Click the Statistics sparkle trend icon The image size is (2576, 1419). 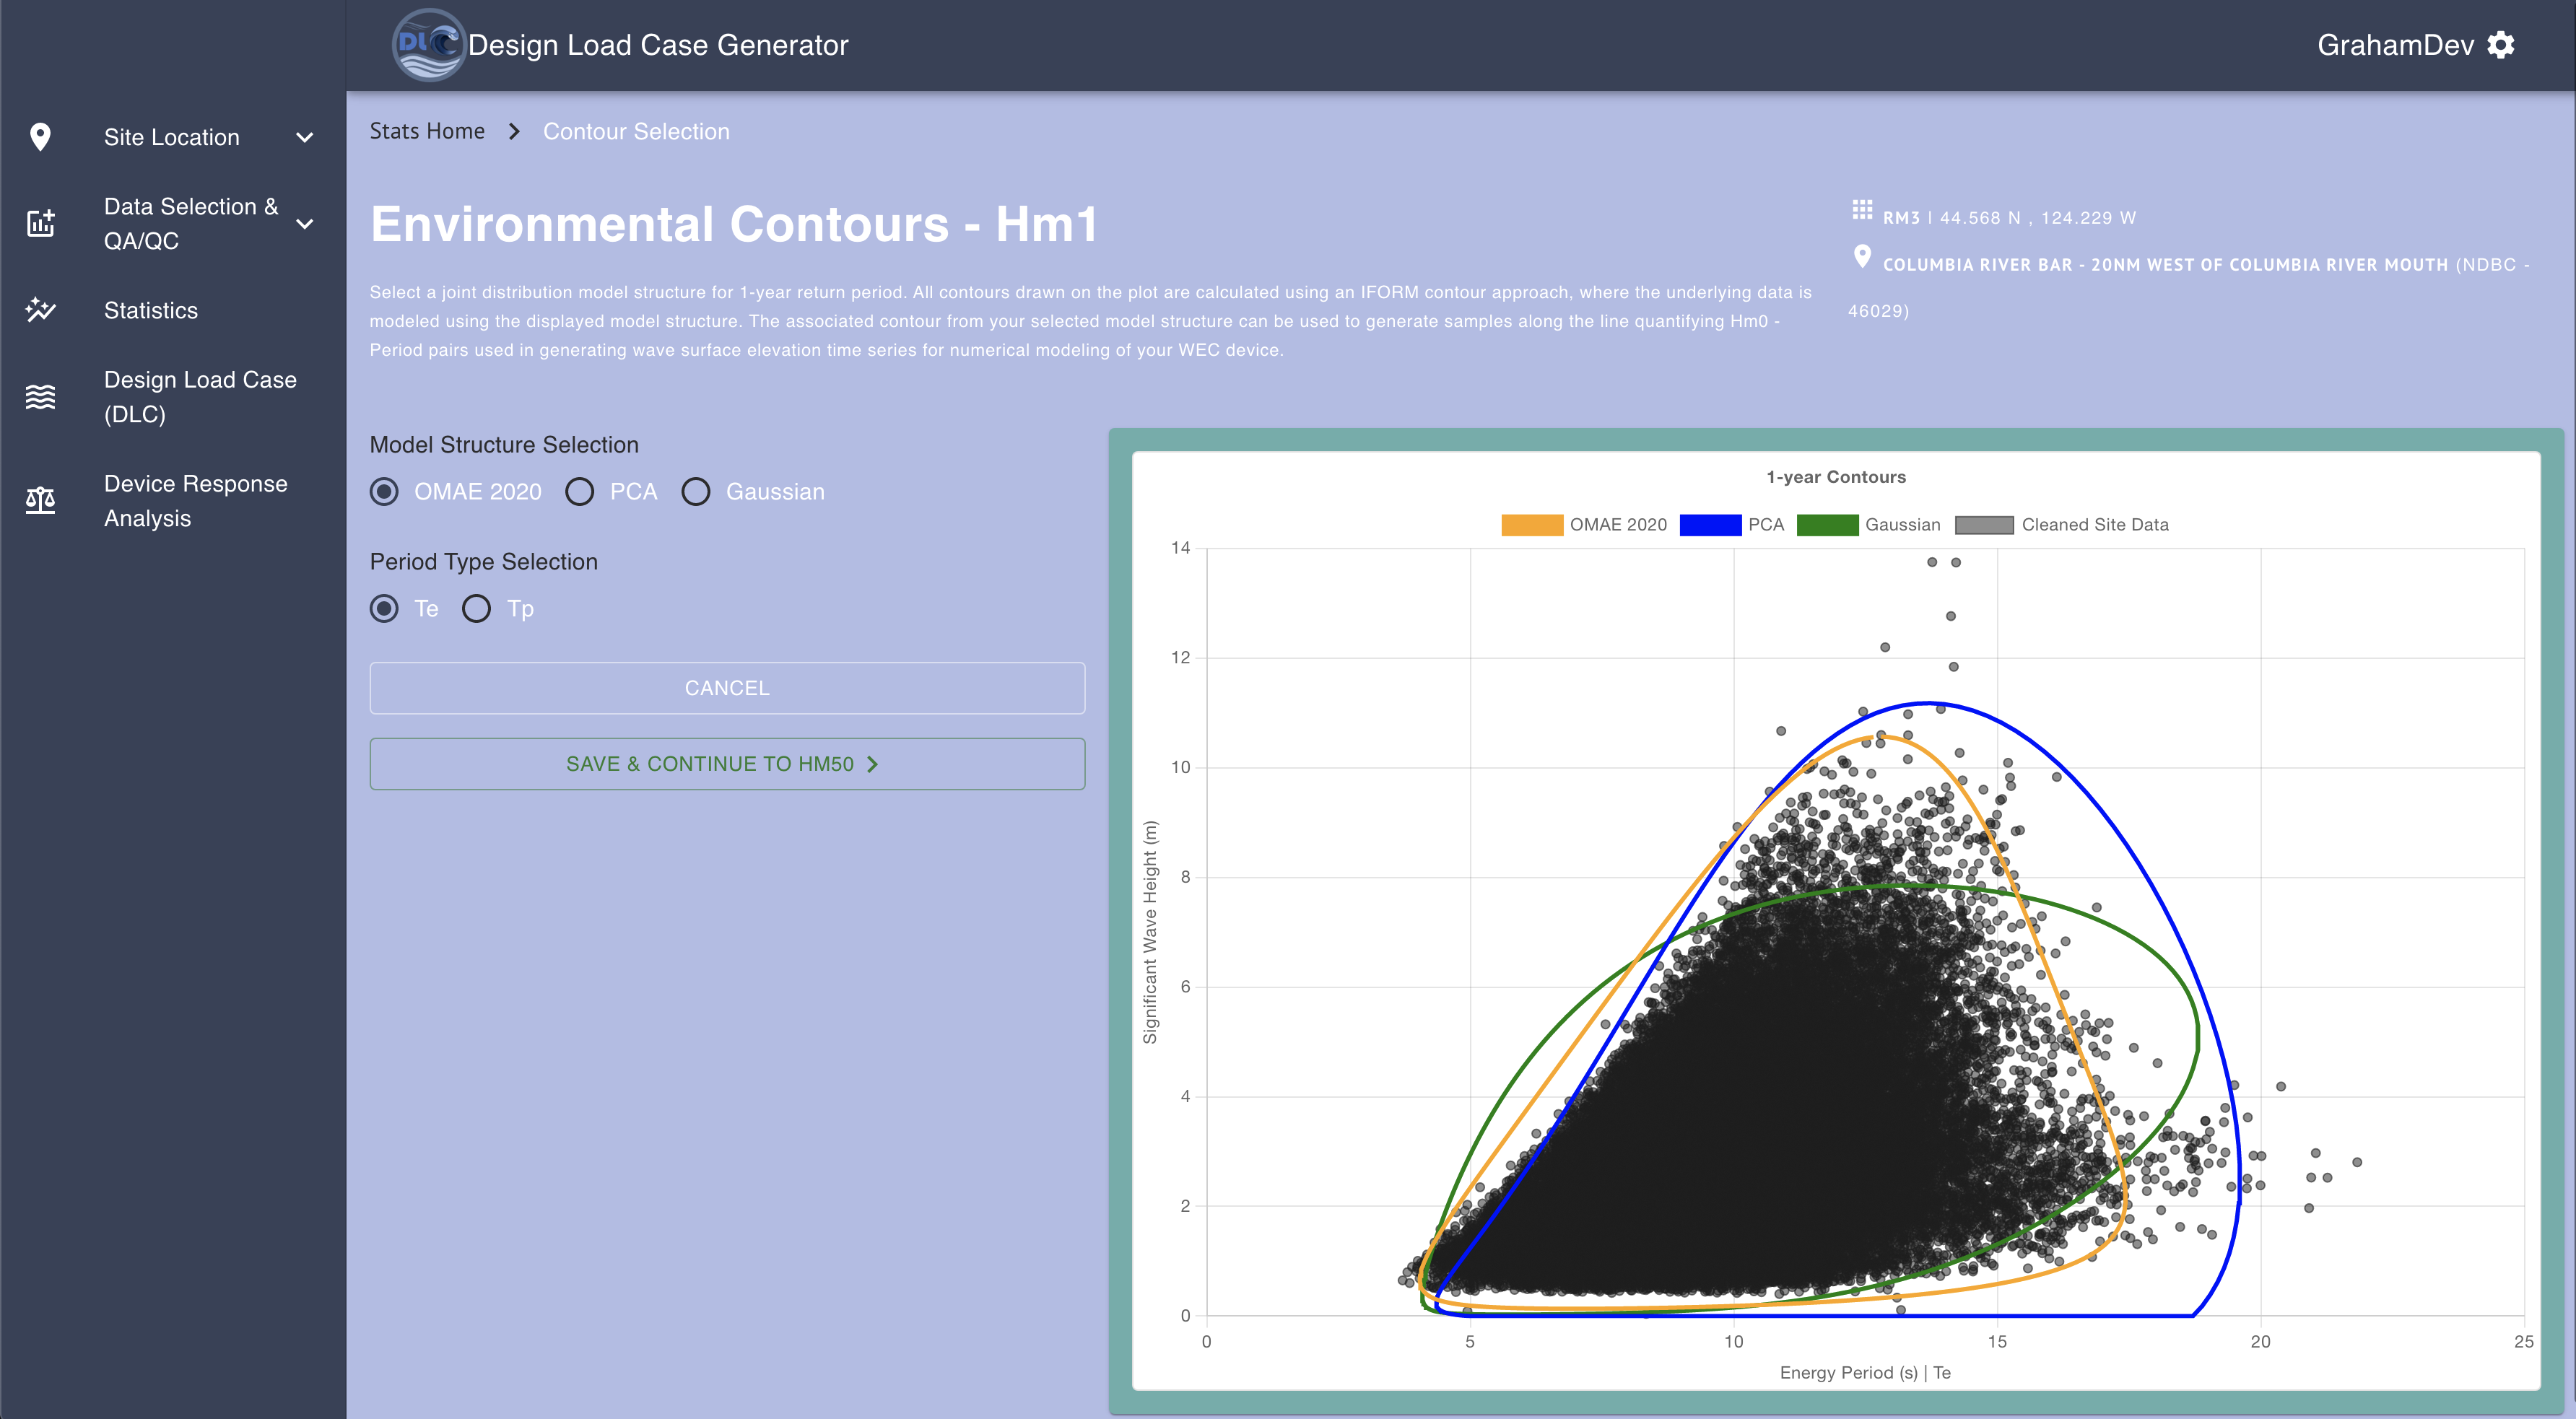(x=40, y=310)
